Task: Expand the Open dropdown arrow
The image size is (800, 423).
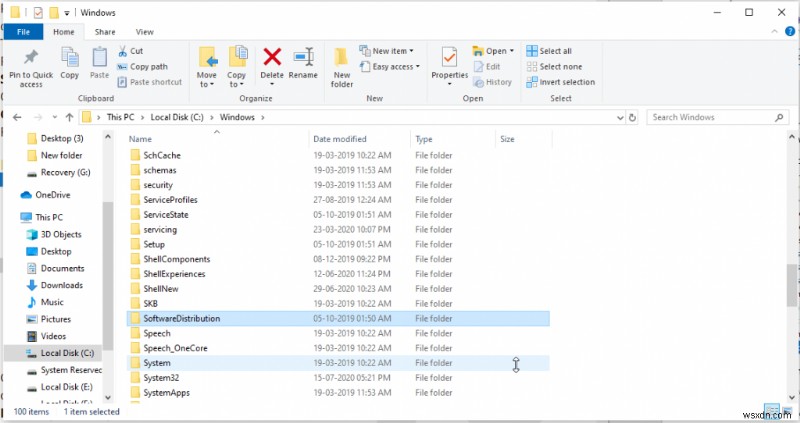Action: 512,51
